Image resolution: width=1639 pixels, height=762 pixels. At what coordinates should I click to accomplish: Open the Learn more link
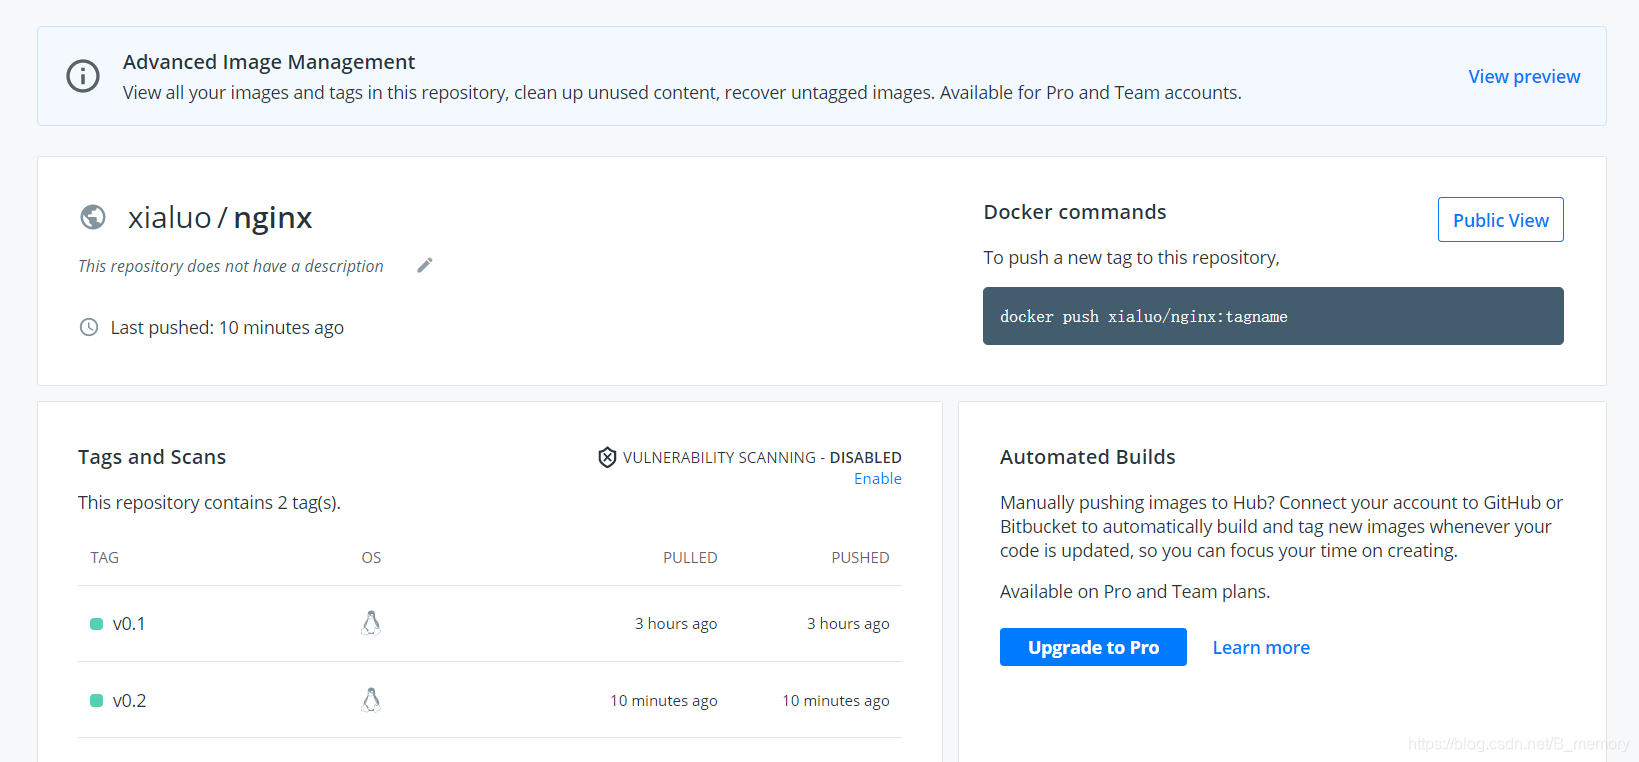click(x=1261, y=648)
